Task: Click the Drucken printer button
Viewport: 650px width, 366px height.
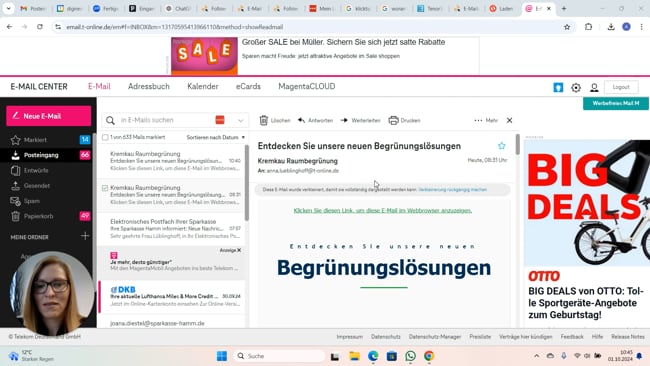Action: tap(404, 120)
